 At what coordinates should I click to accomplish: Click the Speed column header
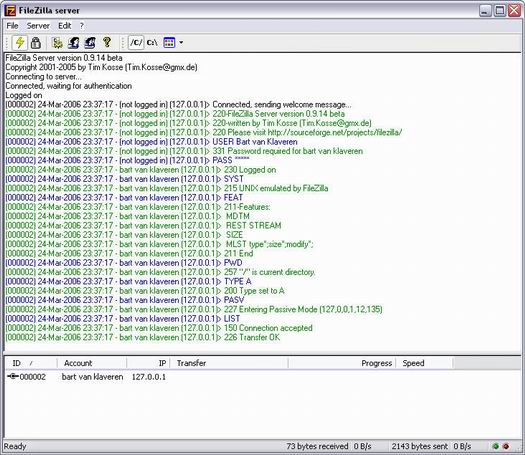point(424,363)
